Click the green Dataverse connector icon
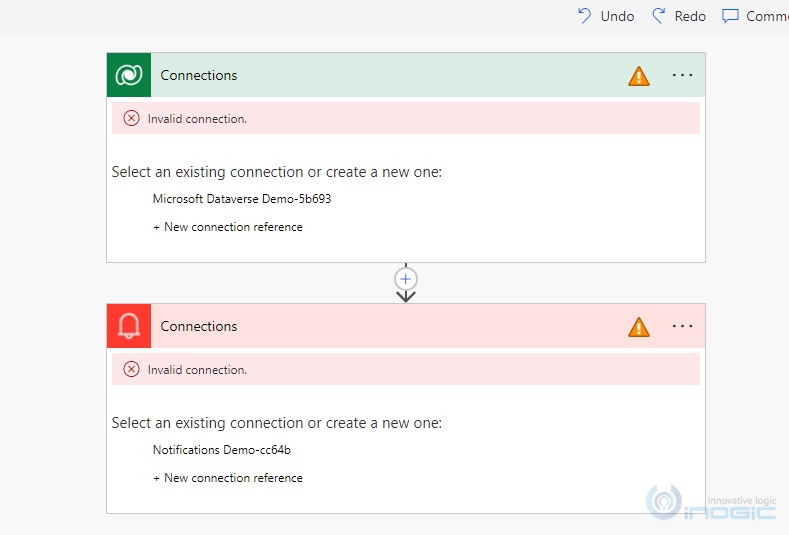Screen dimensions: 789x535 129,75
